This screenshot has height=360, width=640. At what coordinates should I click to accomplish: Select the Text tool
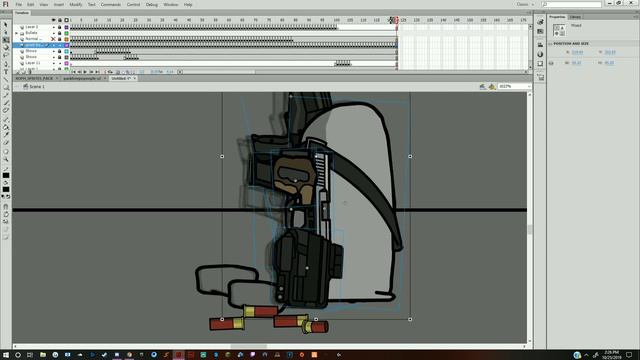[x=6, y=72]
